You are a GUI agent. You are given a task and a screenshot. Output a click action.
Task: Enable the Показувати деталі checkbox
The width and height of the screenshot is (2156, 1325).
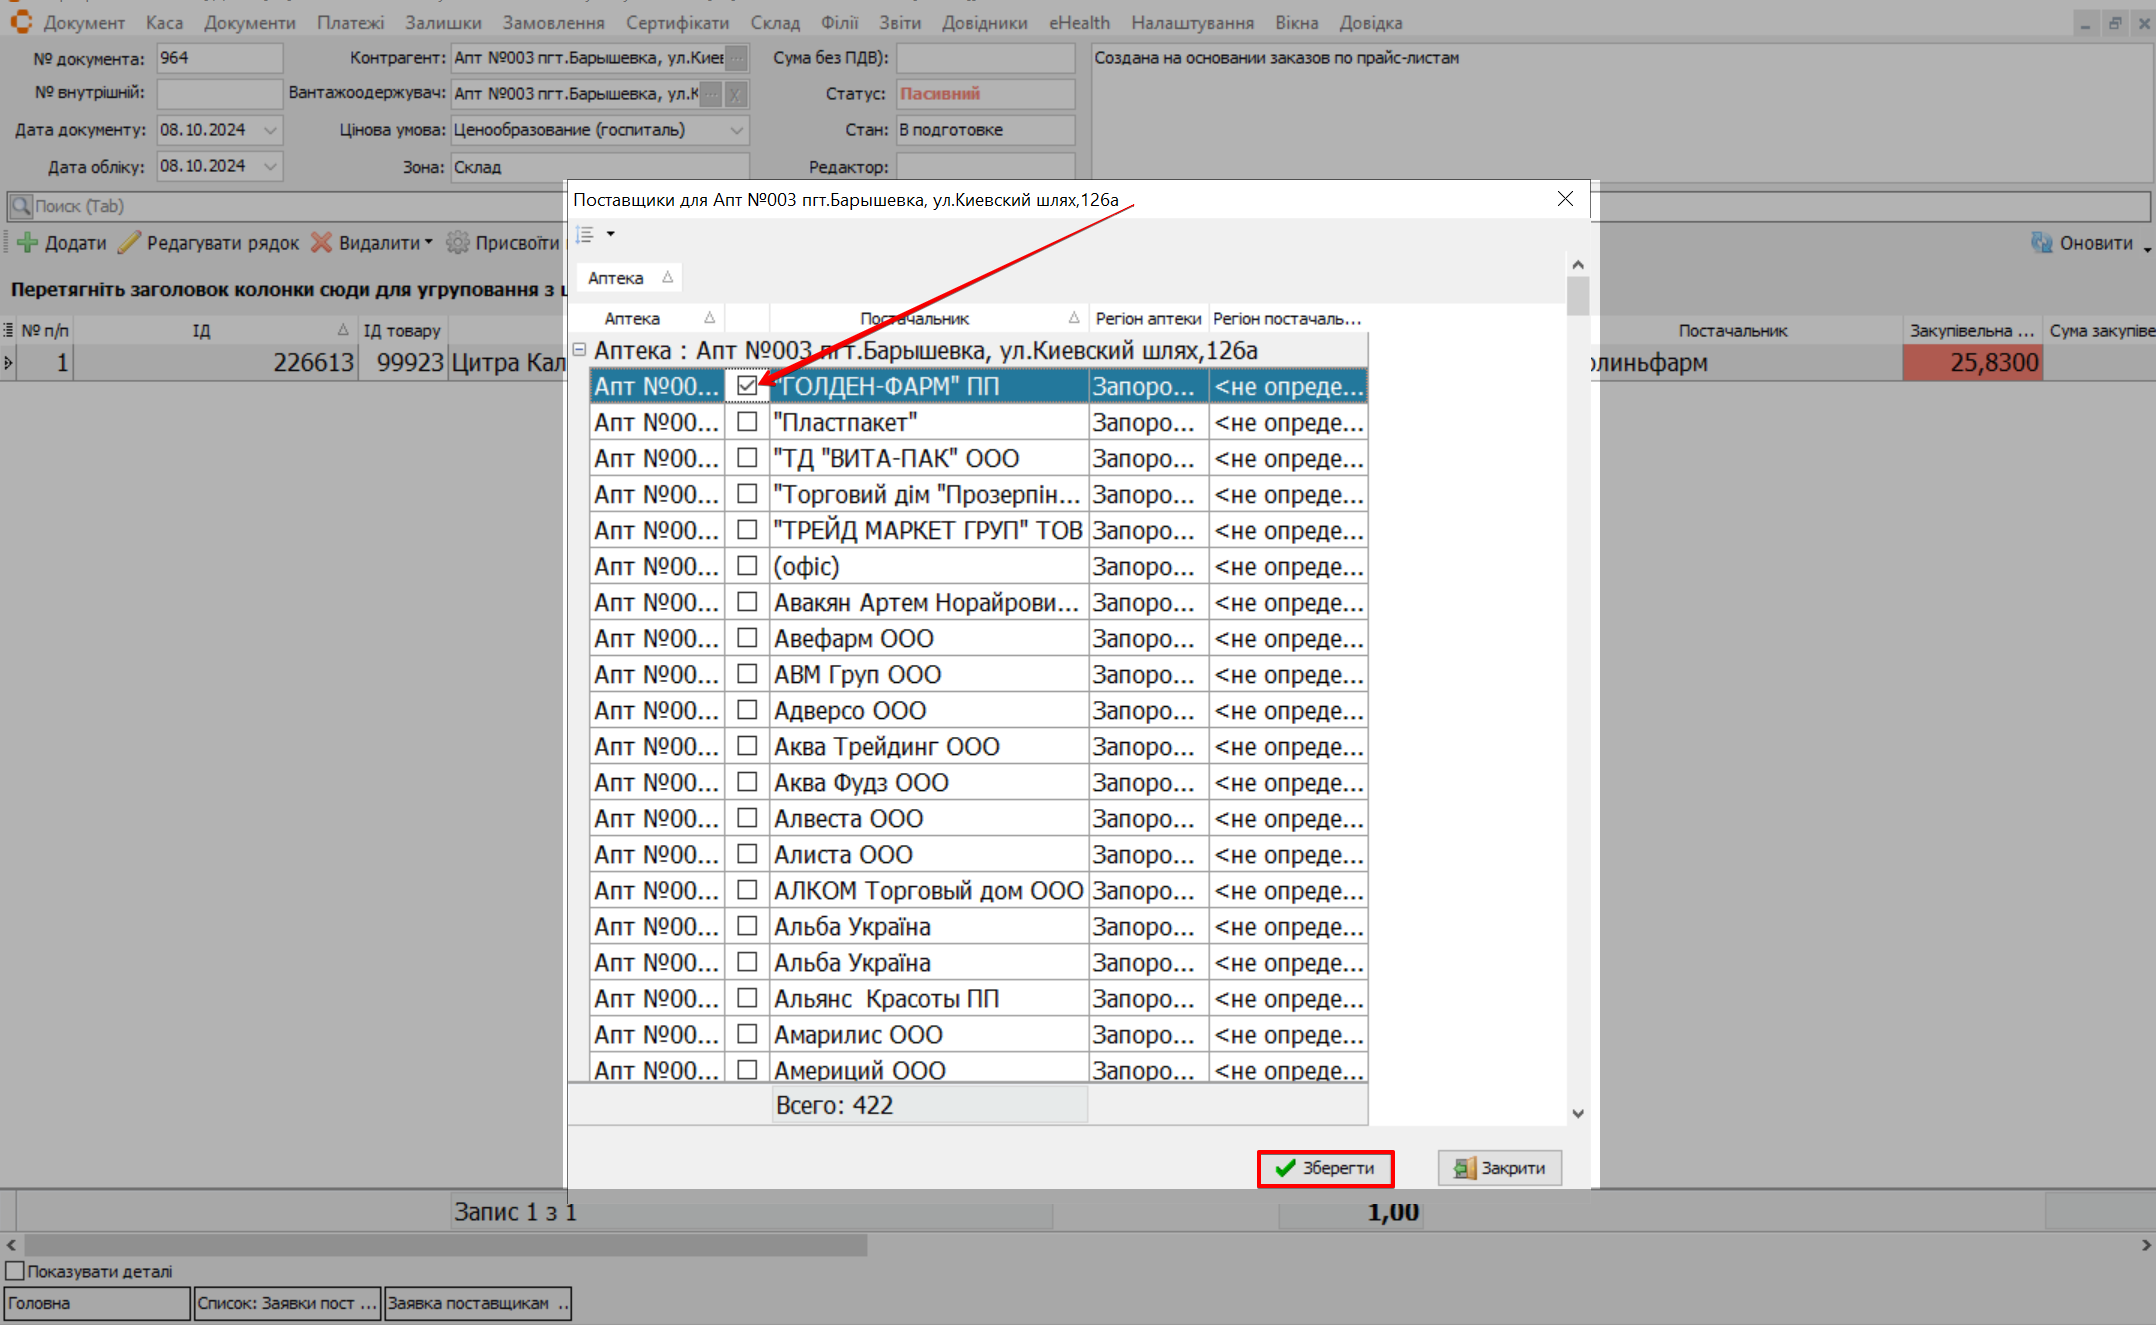tap(15, 1271)
